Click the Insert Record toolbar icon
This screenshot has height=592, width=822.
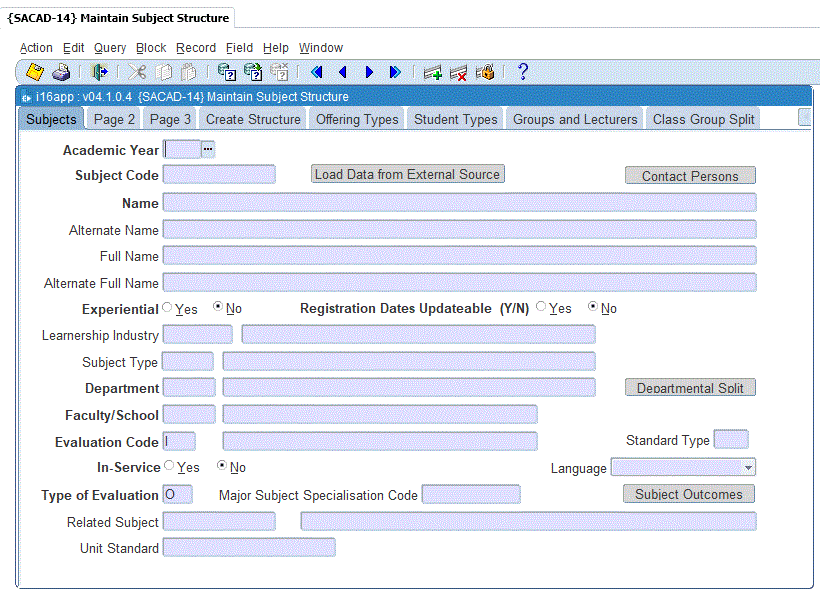click(x=432, y=72)
